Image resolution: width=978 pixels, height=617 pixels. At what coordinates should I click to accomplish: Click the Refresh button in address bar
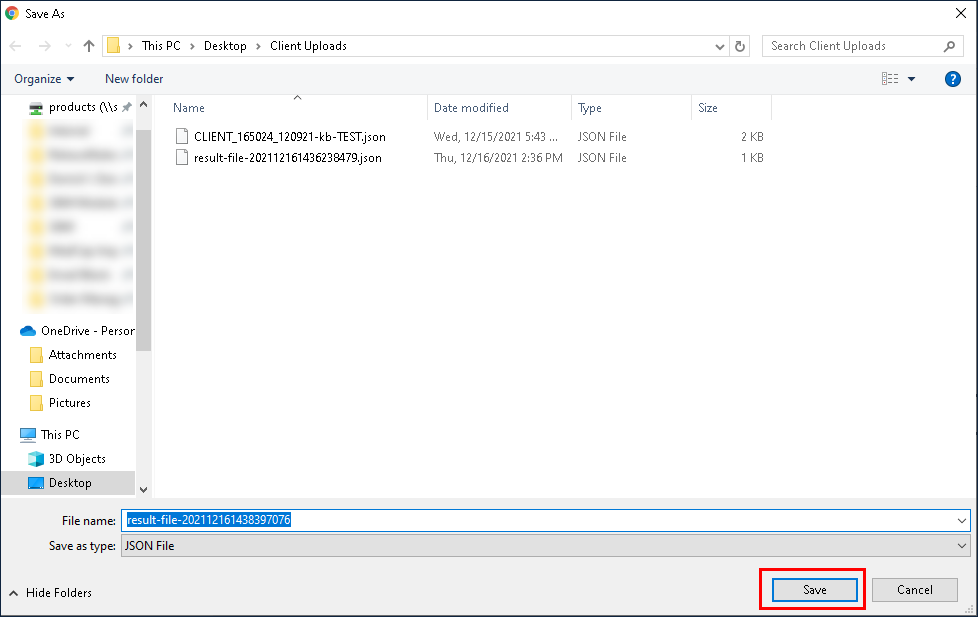740,46
